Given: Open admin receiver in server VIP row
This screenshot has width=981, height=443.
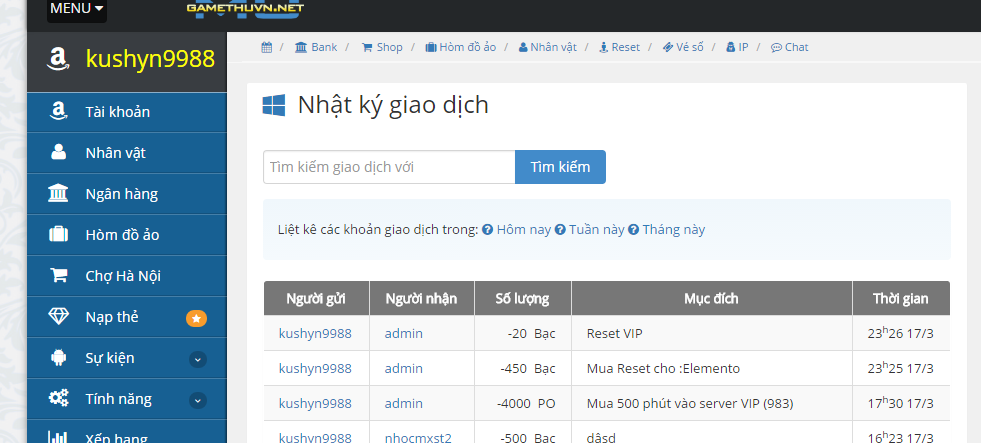Looking at the screenshot, I should (x=404, y=404).
